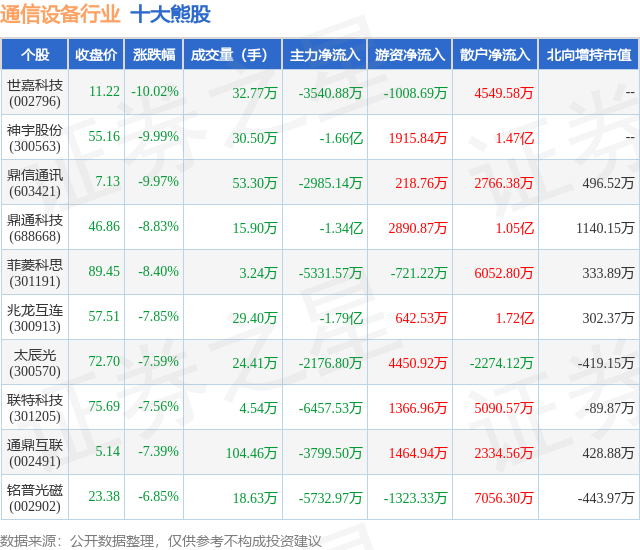
Task: Click the -8.40% change value
Action: tap(158, 271)
